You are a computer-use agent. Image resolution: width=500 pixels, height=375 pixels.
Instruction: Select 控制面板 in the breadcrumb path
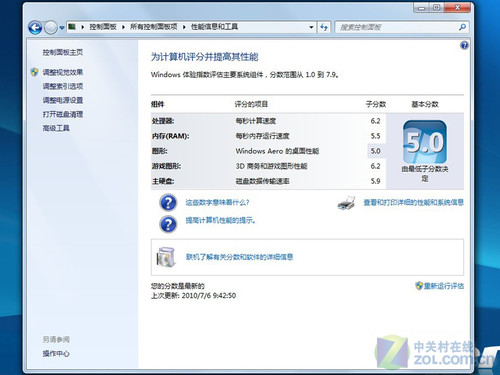tap(103, 27)
